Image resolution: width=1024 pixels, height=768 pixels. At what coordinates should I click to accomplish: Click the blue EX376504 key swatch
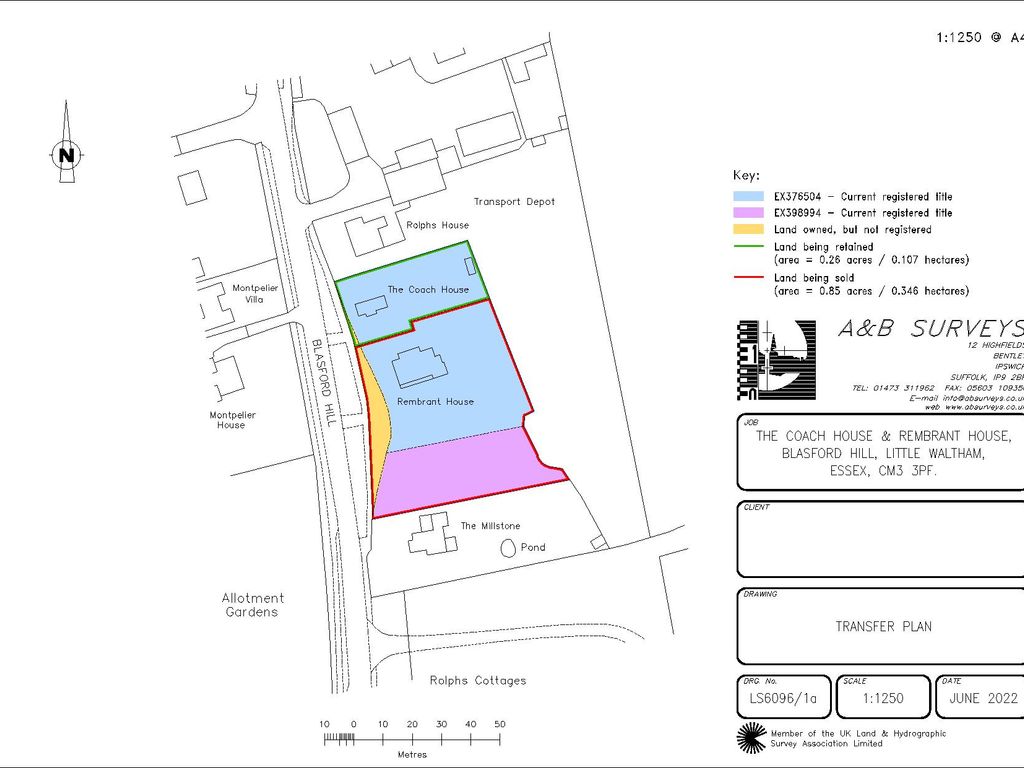tap(751, 197)
